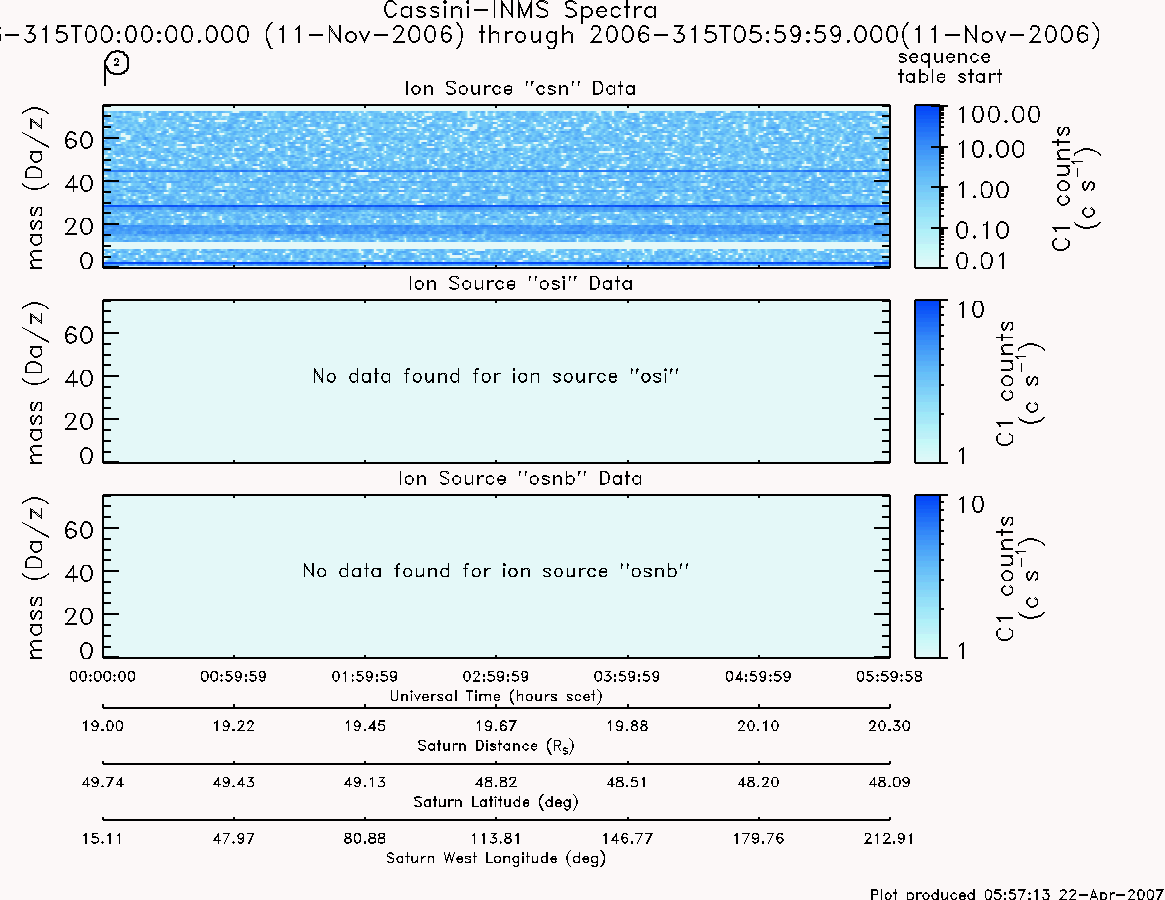Click the csn panel "mass (Da/z)" axis label
This screenshot has height=900, width=1165.
click(34, 187)
